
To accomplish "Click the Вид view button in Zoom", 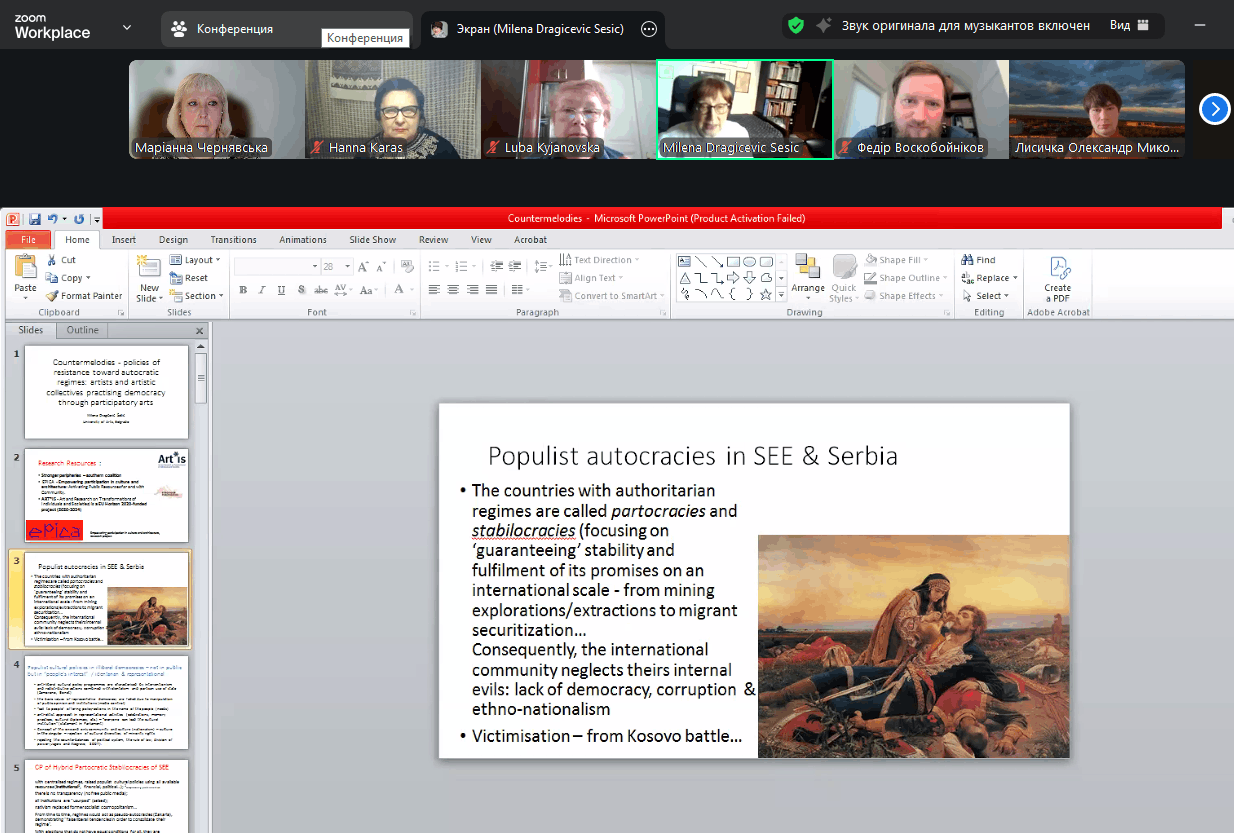I will [1129, 26].
